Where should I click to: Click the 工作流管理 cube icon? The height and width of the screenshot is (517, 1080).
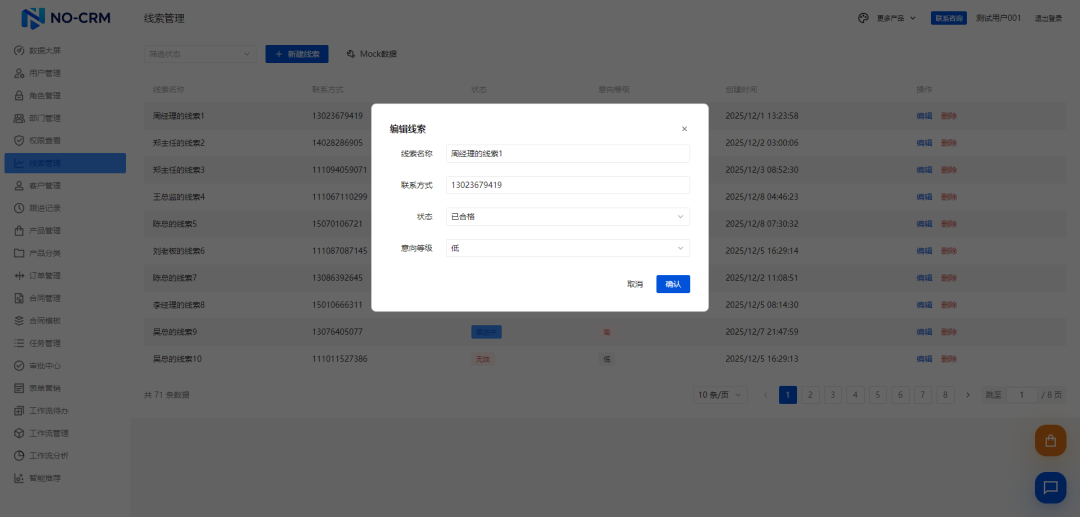[x=19, y=433]
